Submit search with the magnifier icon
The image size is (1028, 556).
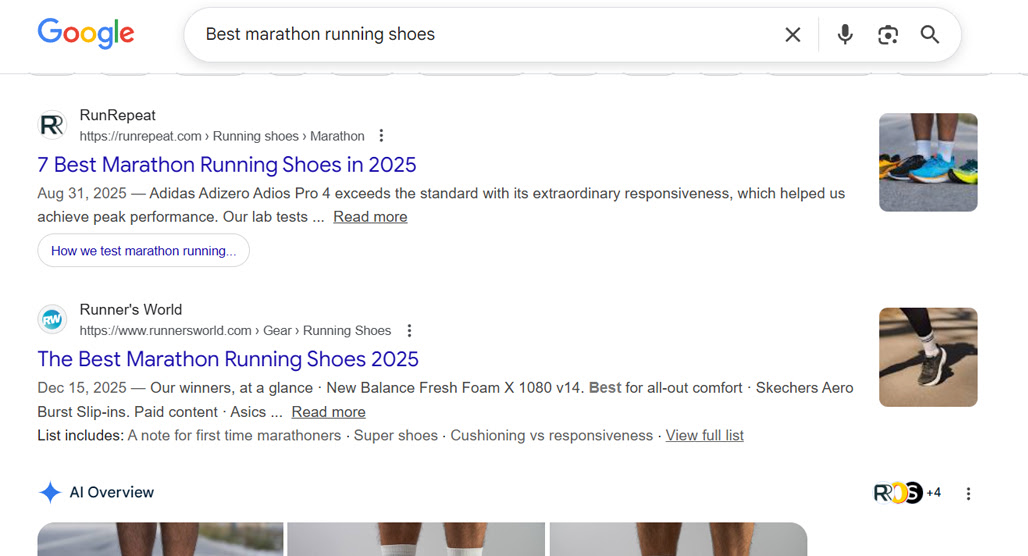coord(930,35)
